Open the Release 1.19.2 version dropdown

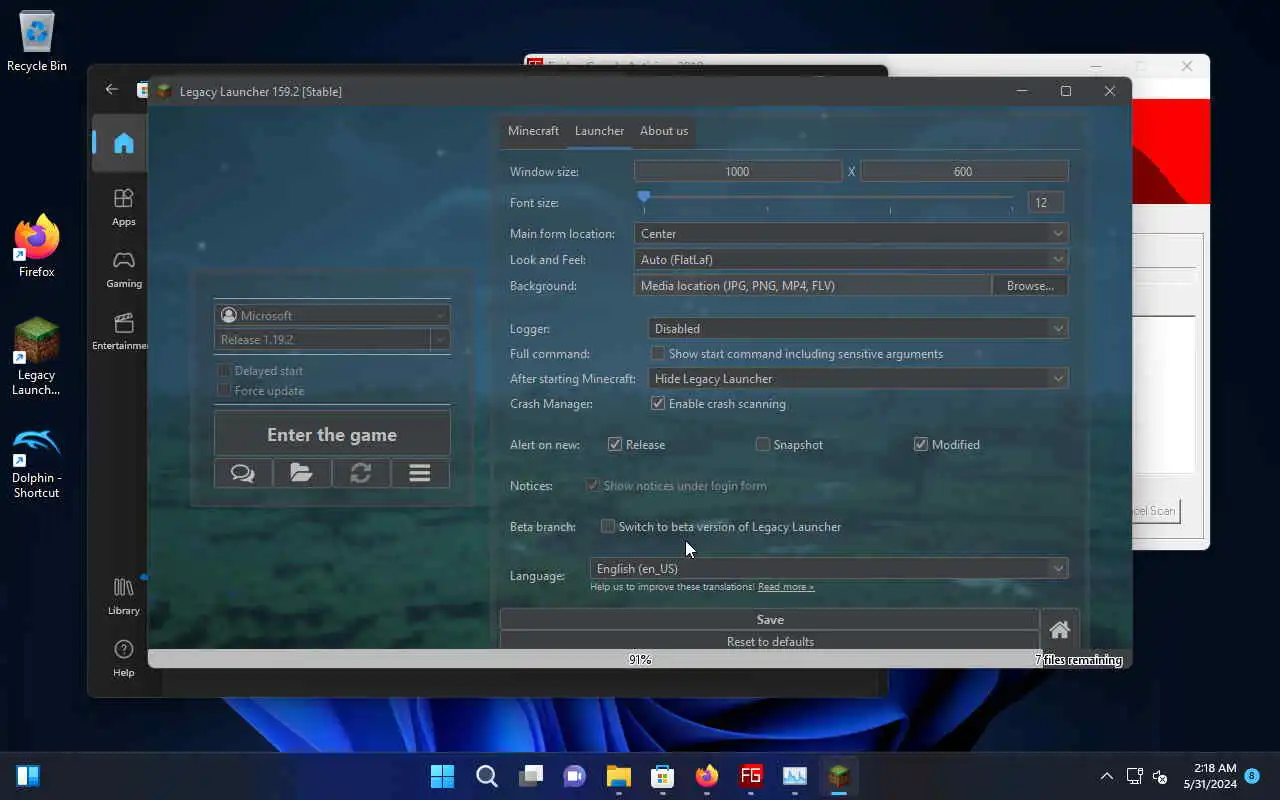coord(332,339)
